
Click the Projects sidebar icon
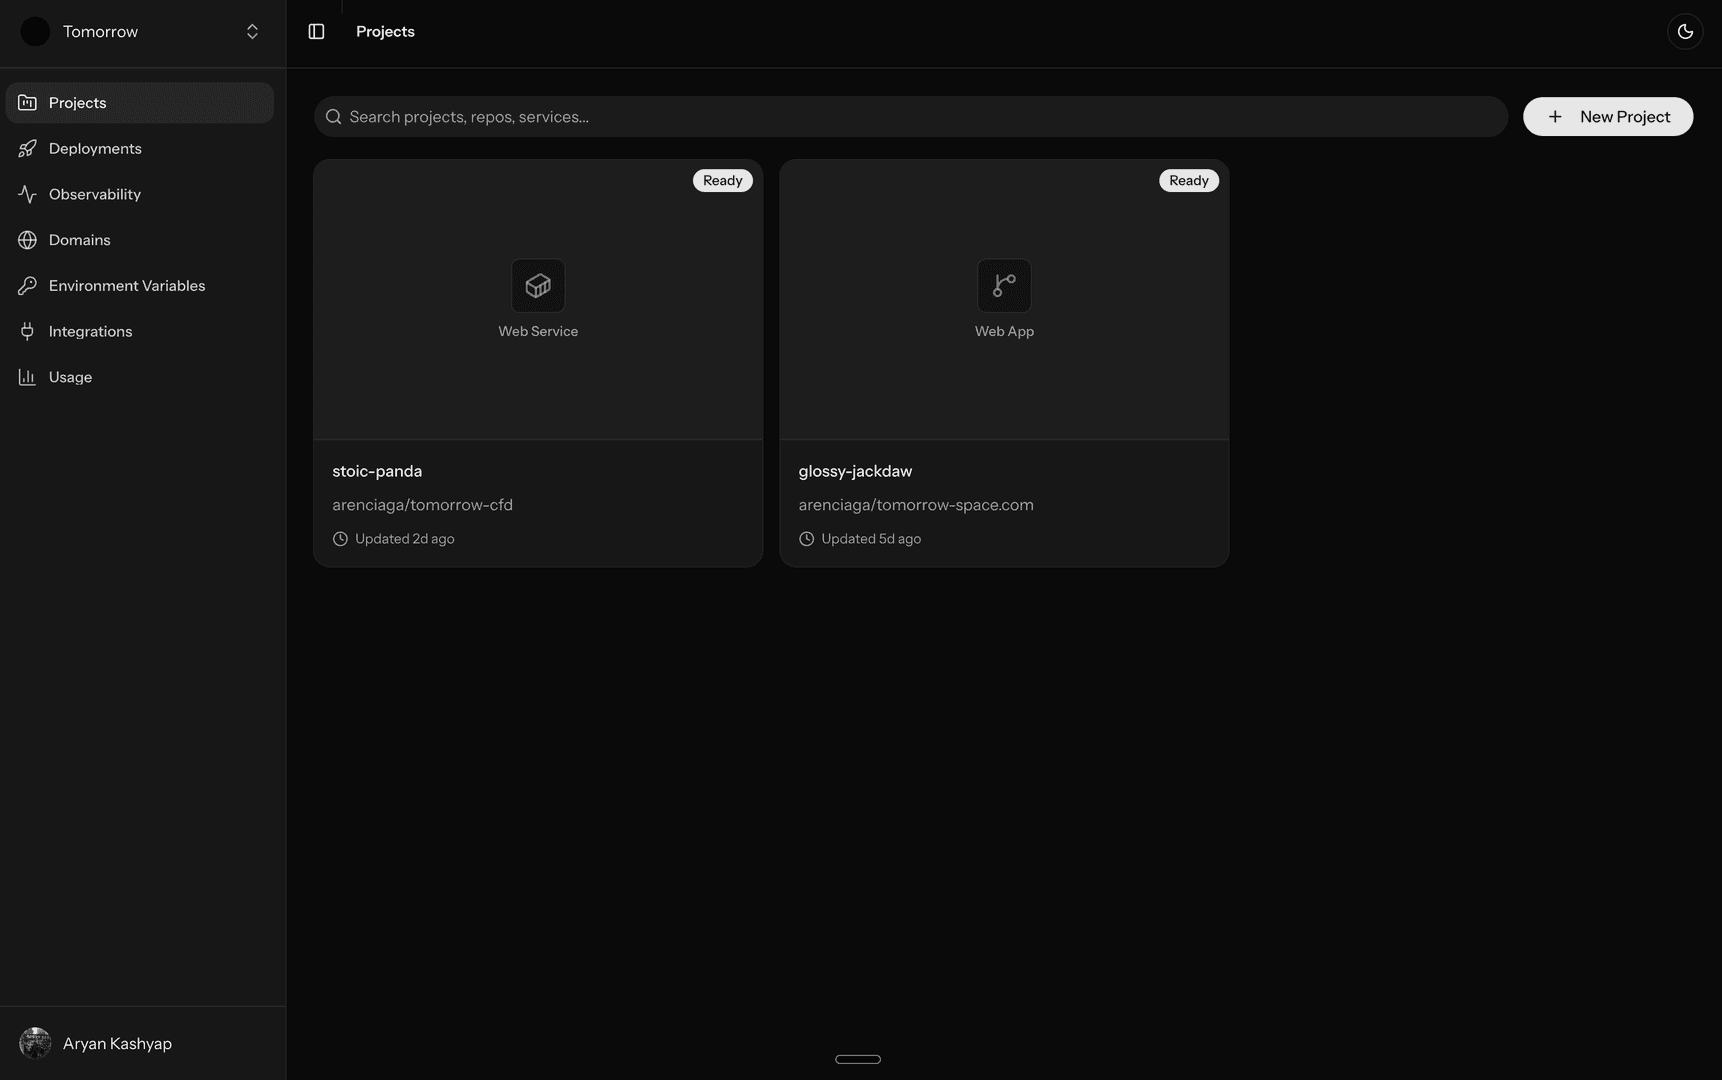pyautogui.click(x=27, y=103)
